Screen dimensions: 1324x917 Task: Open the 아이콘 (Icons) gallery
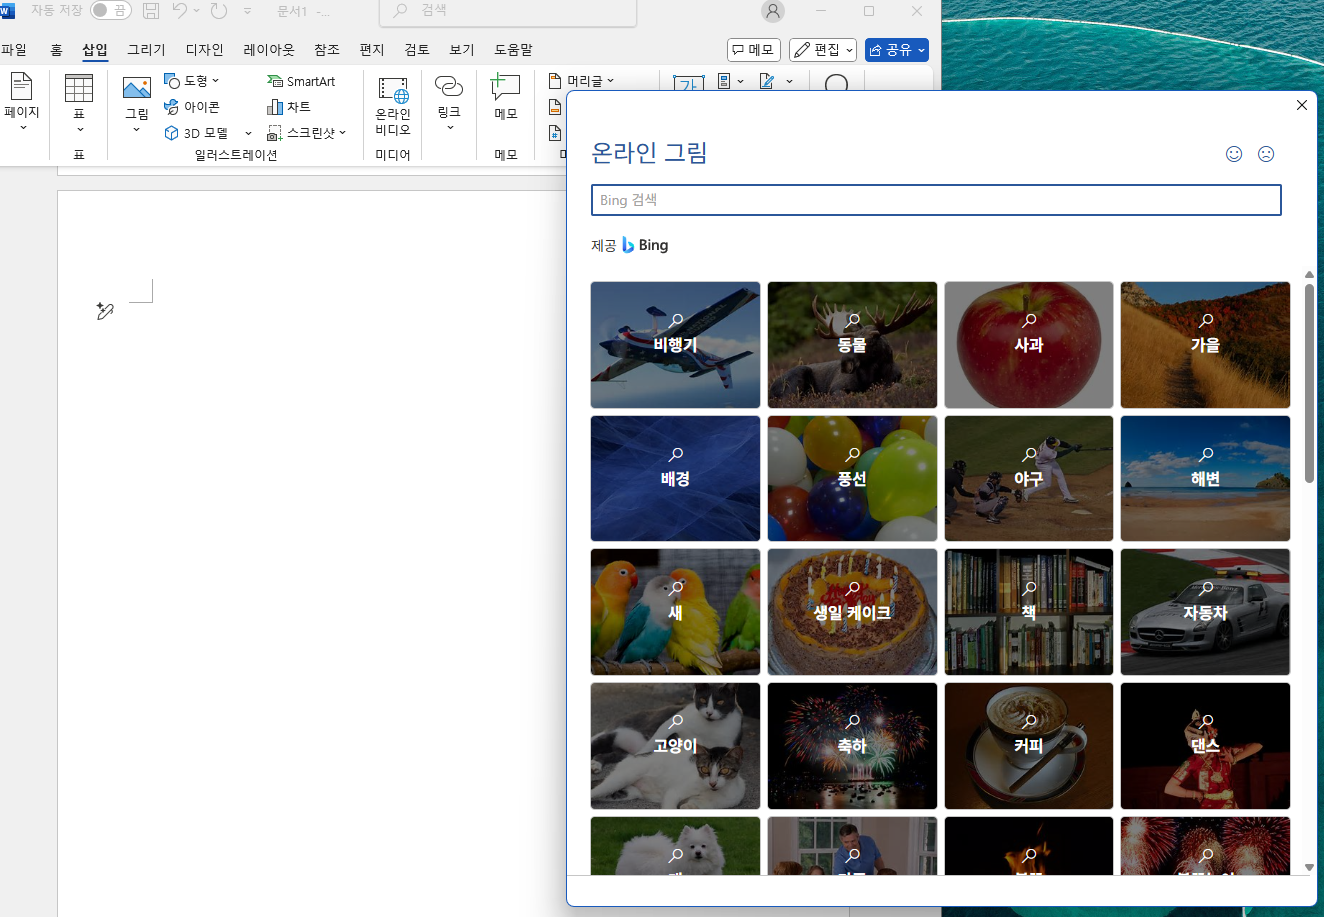[x=191, y=107]
